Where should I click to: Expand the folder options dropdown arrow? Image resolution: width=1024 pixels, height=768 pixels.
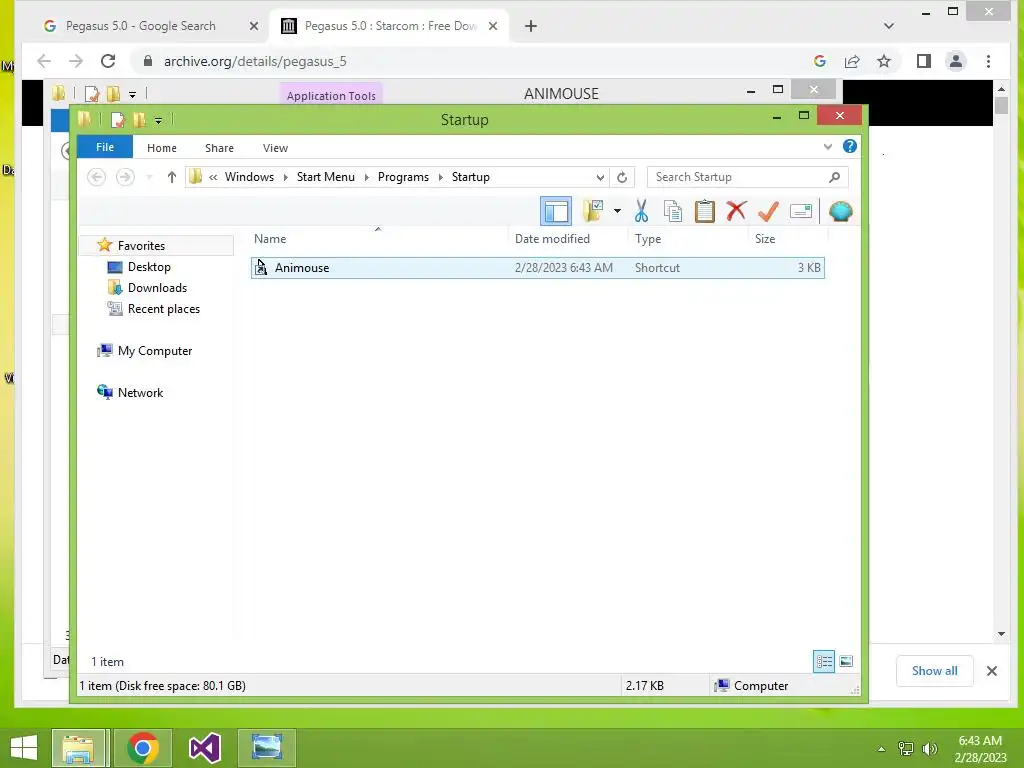click(617, 211)
